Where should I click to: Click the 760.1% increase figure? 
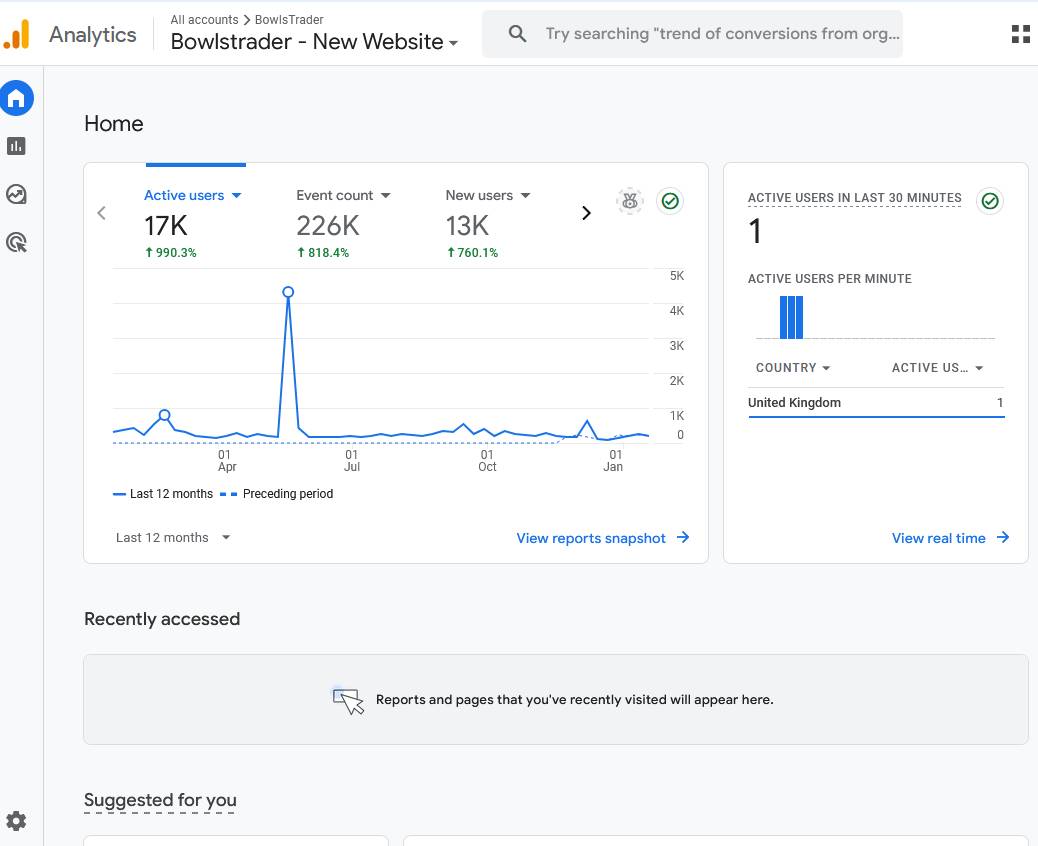472,253
